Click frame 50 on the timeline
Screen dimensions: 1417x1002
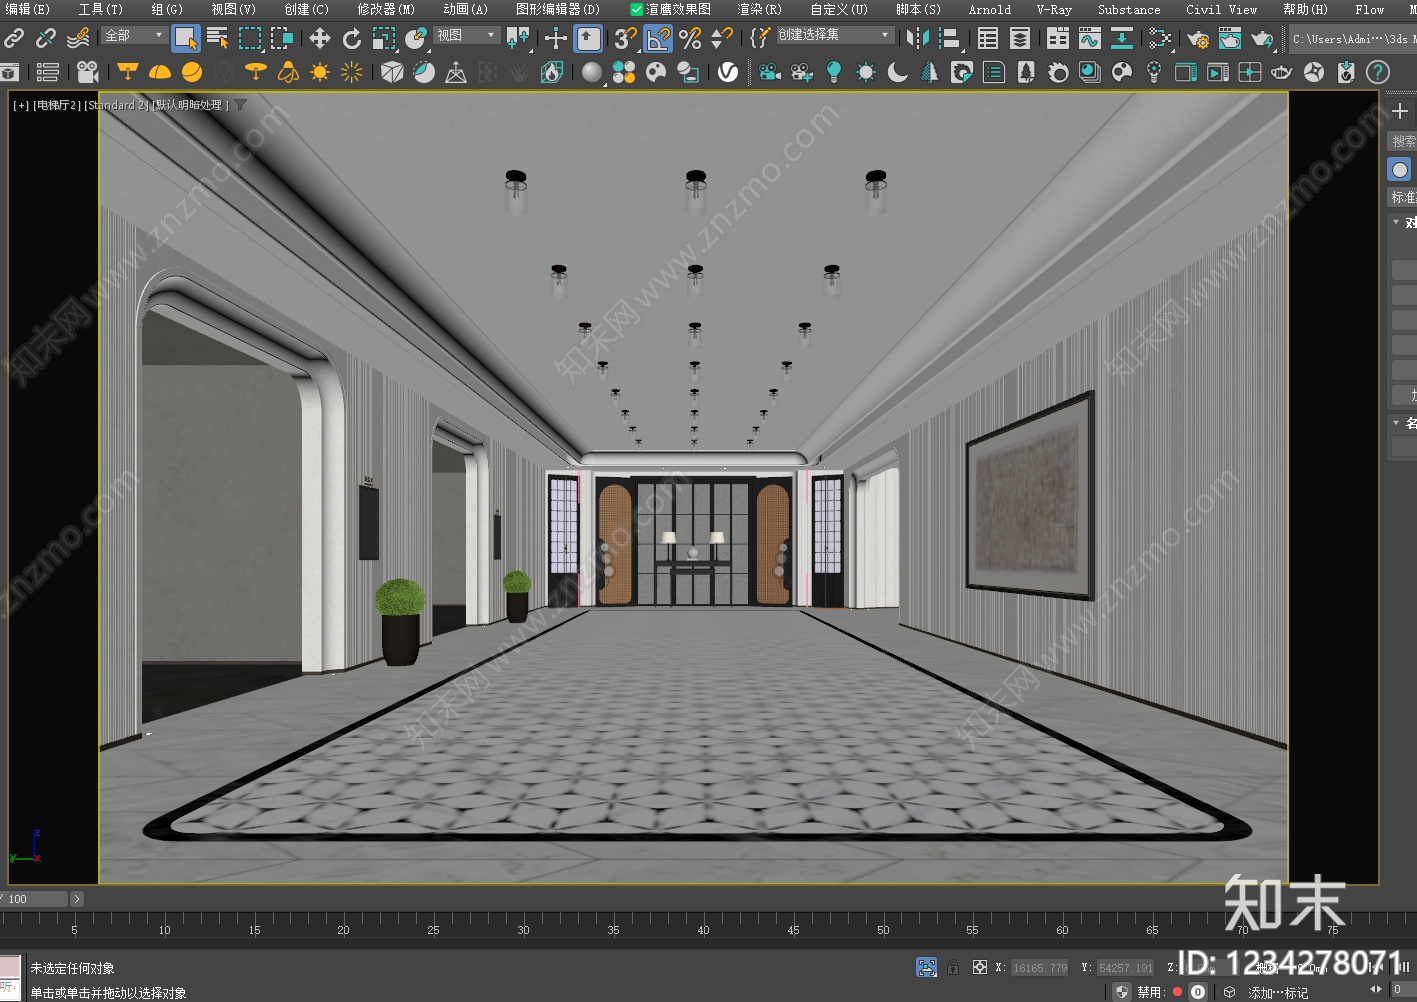tap(883, 929)
